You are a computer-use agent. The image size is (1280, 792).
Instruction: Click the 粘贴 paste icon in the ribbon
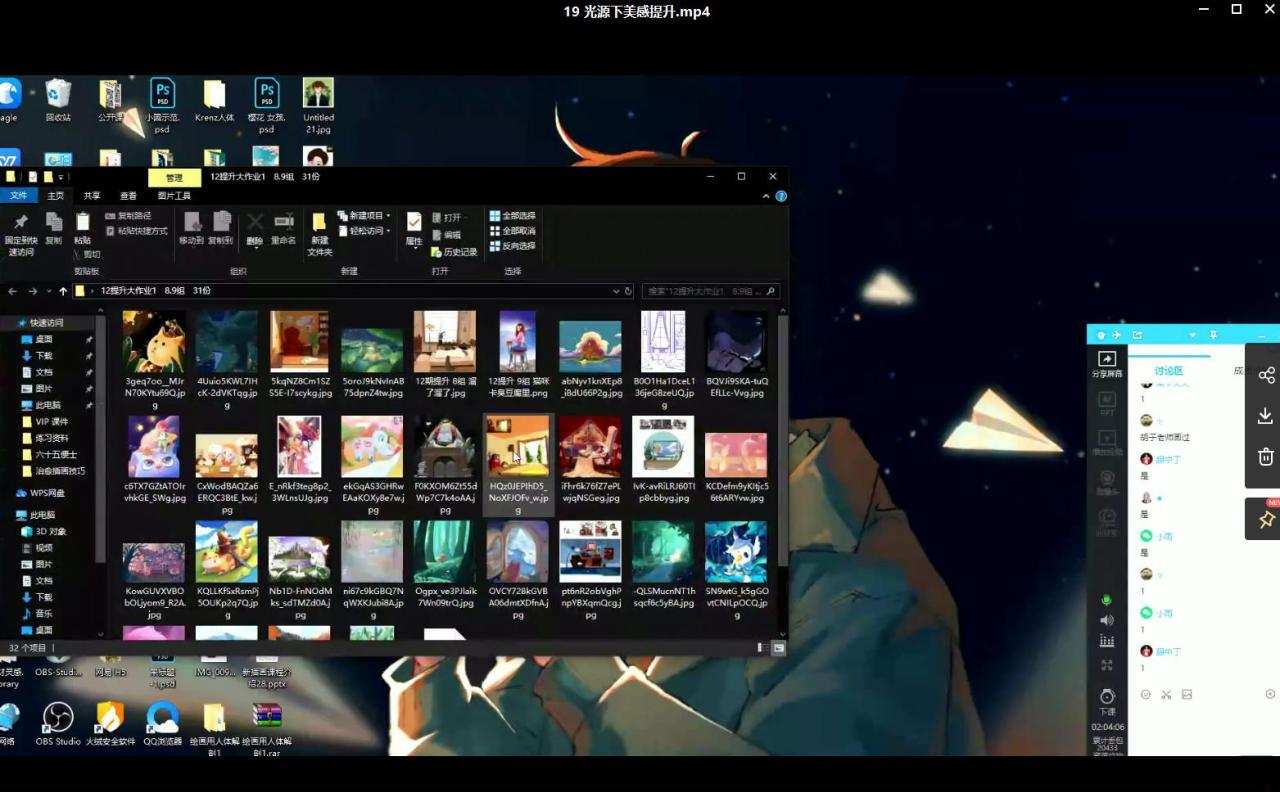[82, 222]
